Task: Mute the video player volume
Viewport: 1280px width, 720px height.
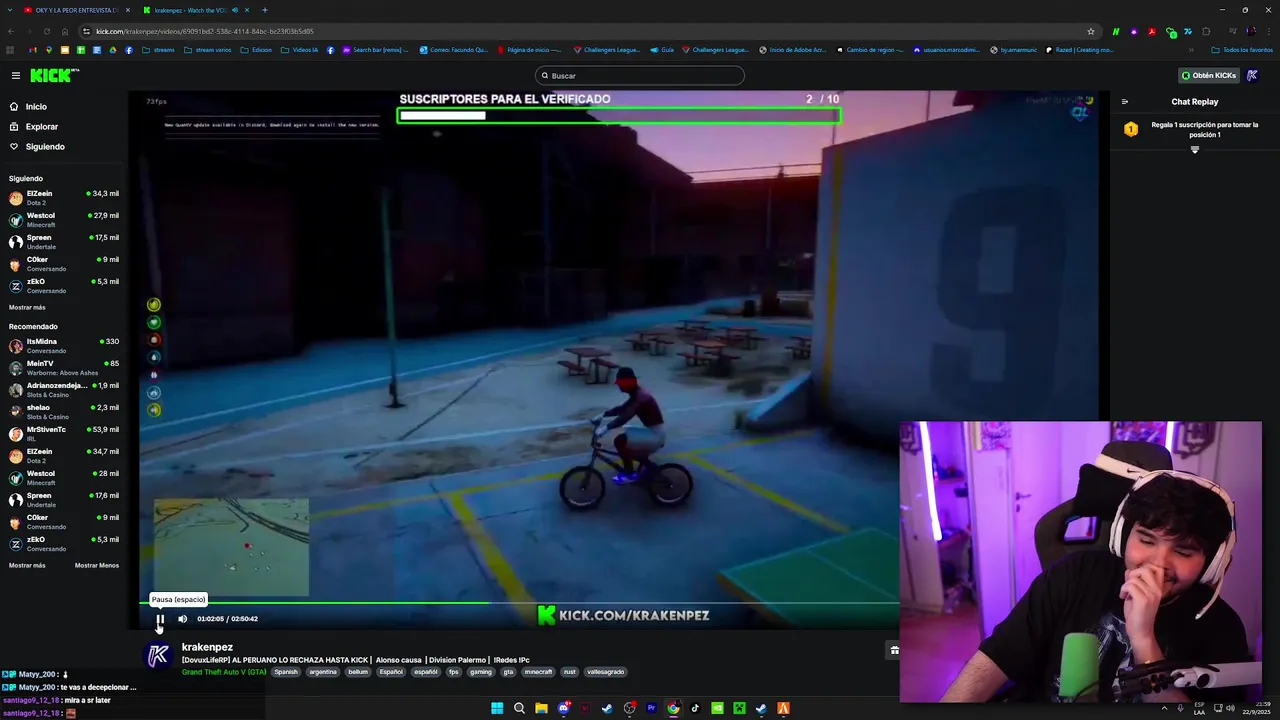Action: pos(182,619)
